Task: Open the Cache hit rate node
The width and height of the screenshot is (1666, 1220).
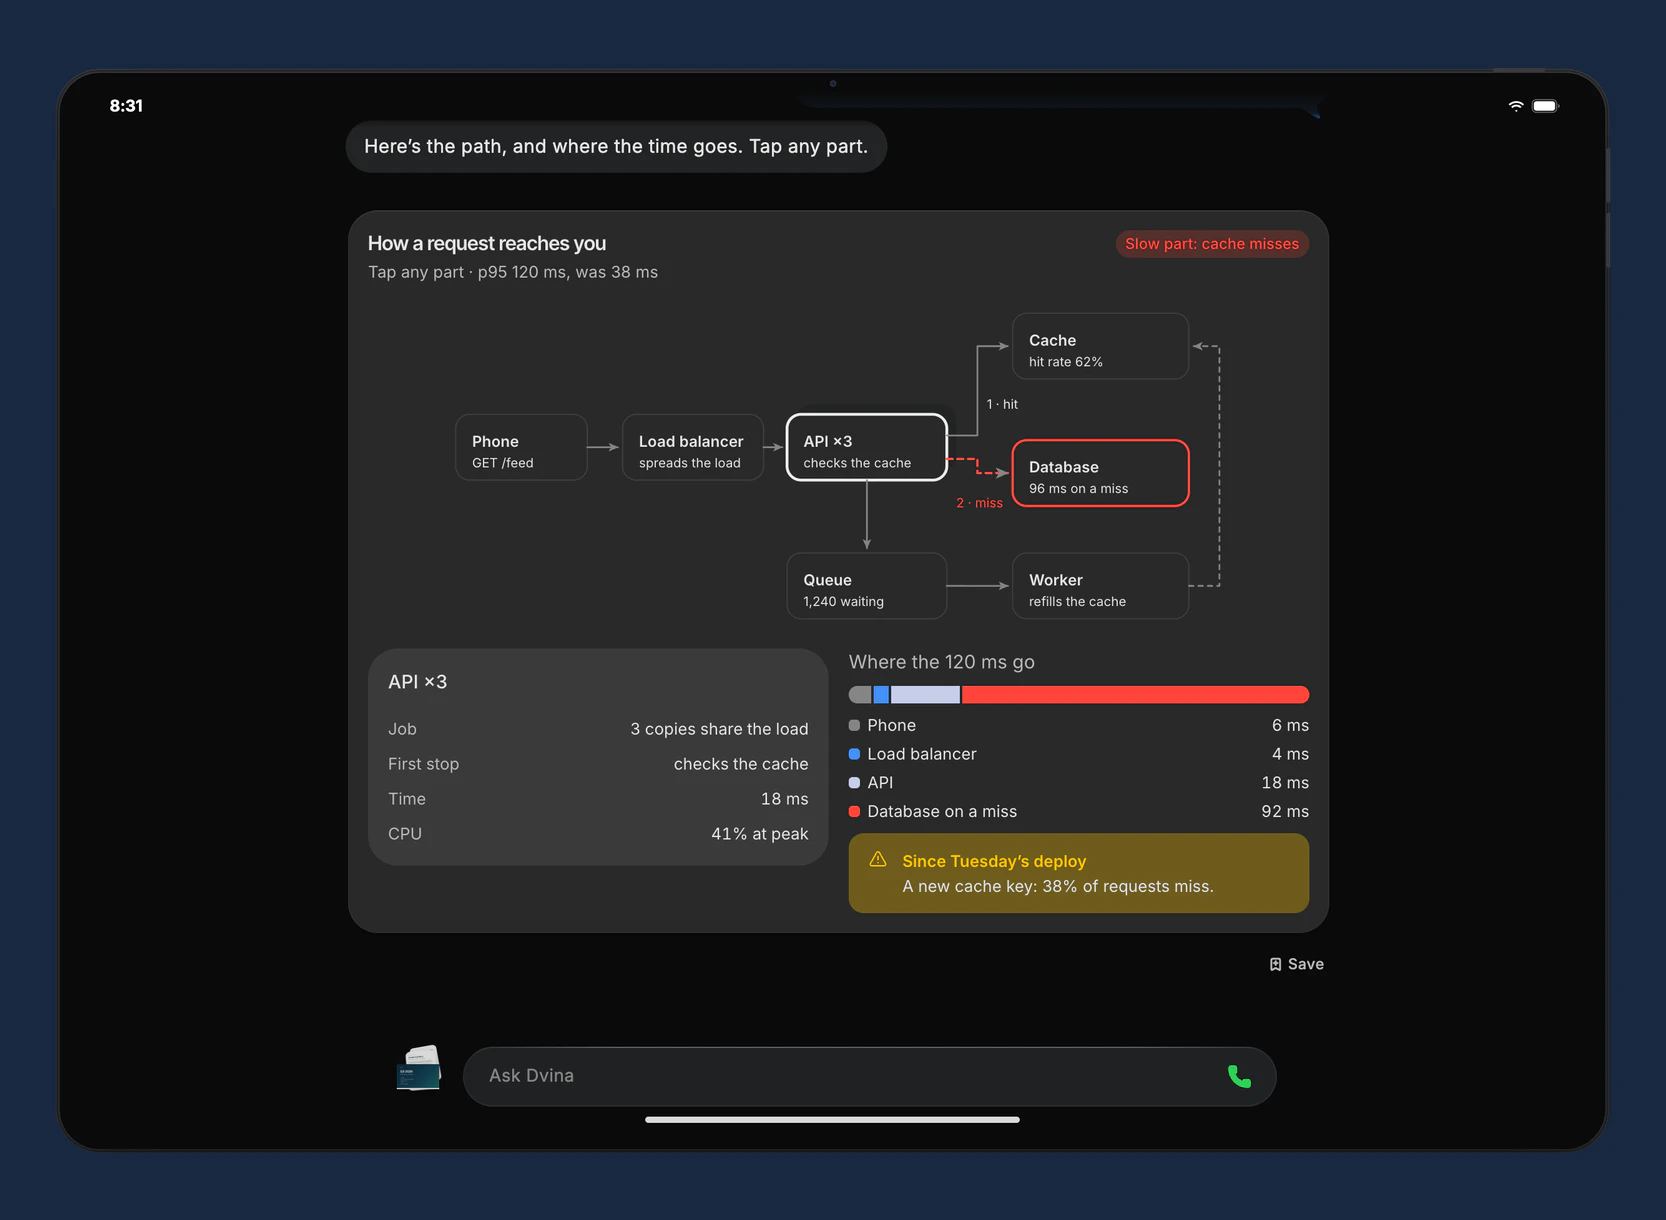Action: click(1100, 346)
